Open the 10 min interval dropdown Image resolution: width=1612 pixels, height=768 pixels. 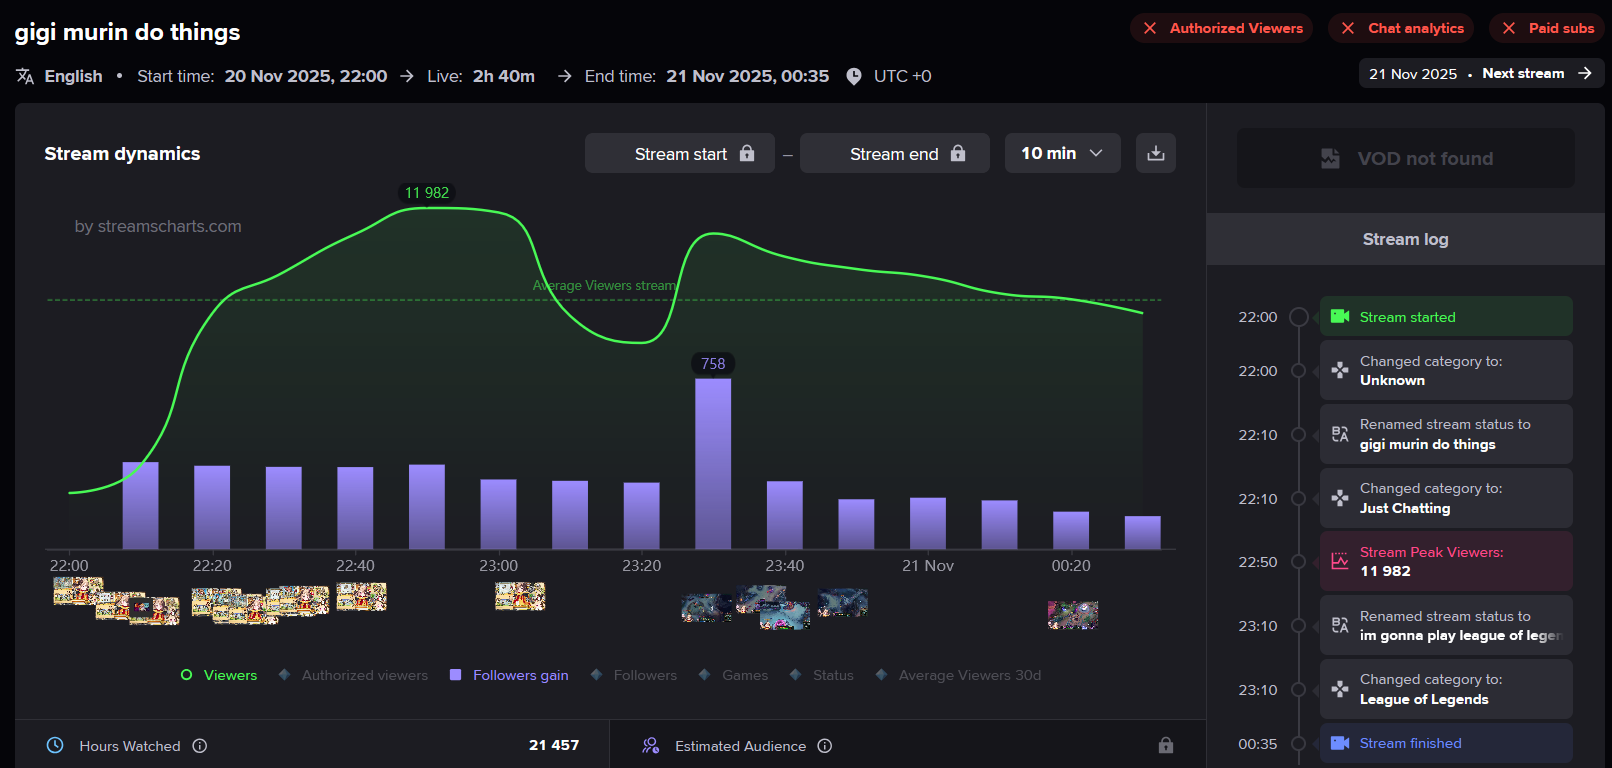tap(1062, 153)
